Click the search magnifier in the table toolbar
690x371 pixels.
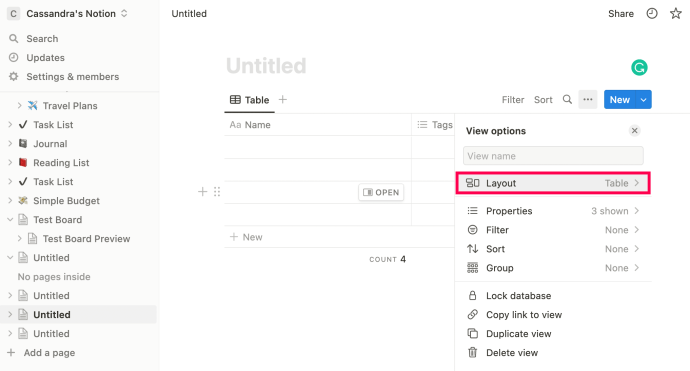pos(567,99)
